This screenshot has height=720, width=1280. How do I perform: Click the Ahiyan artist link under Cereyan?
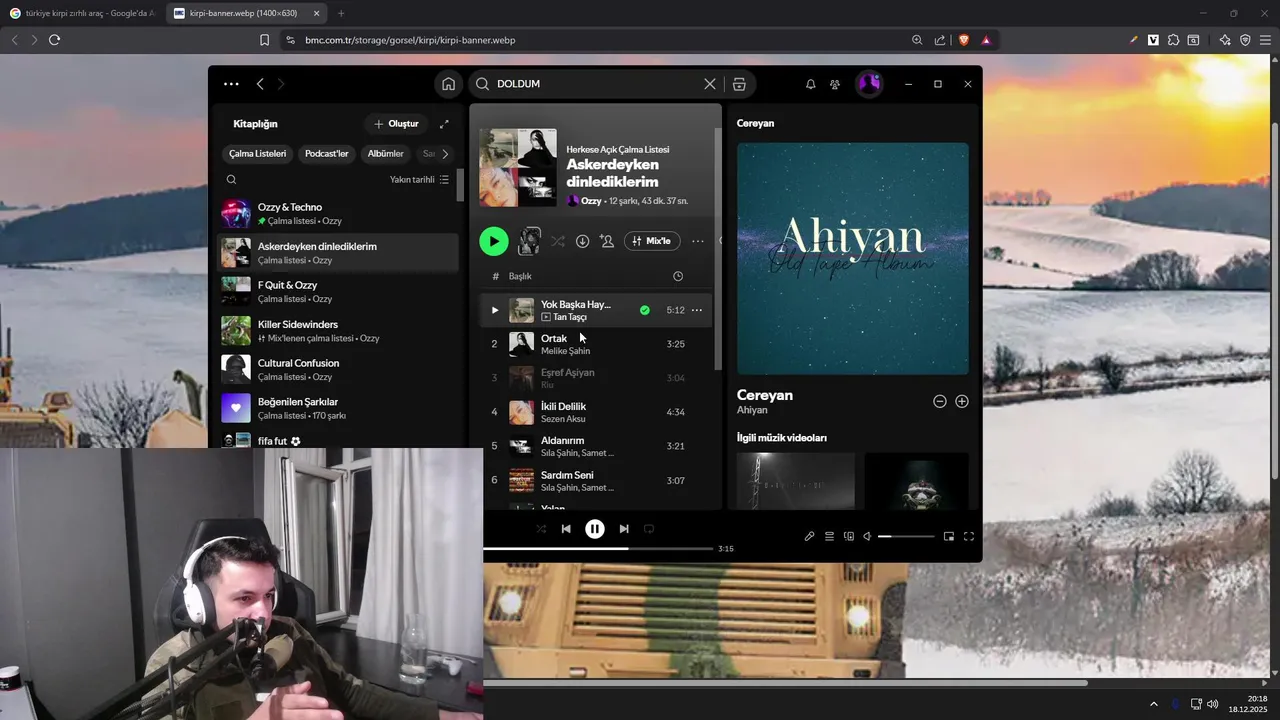coord(752,410)
